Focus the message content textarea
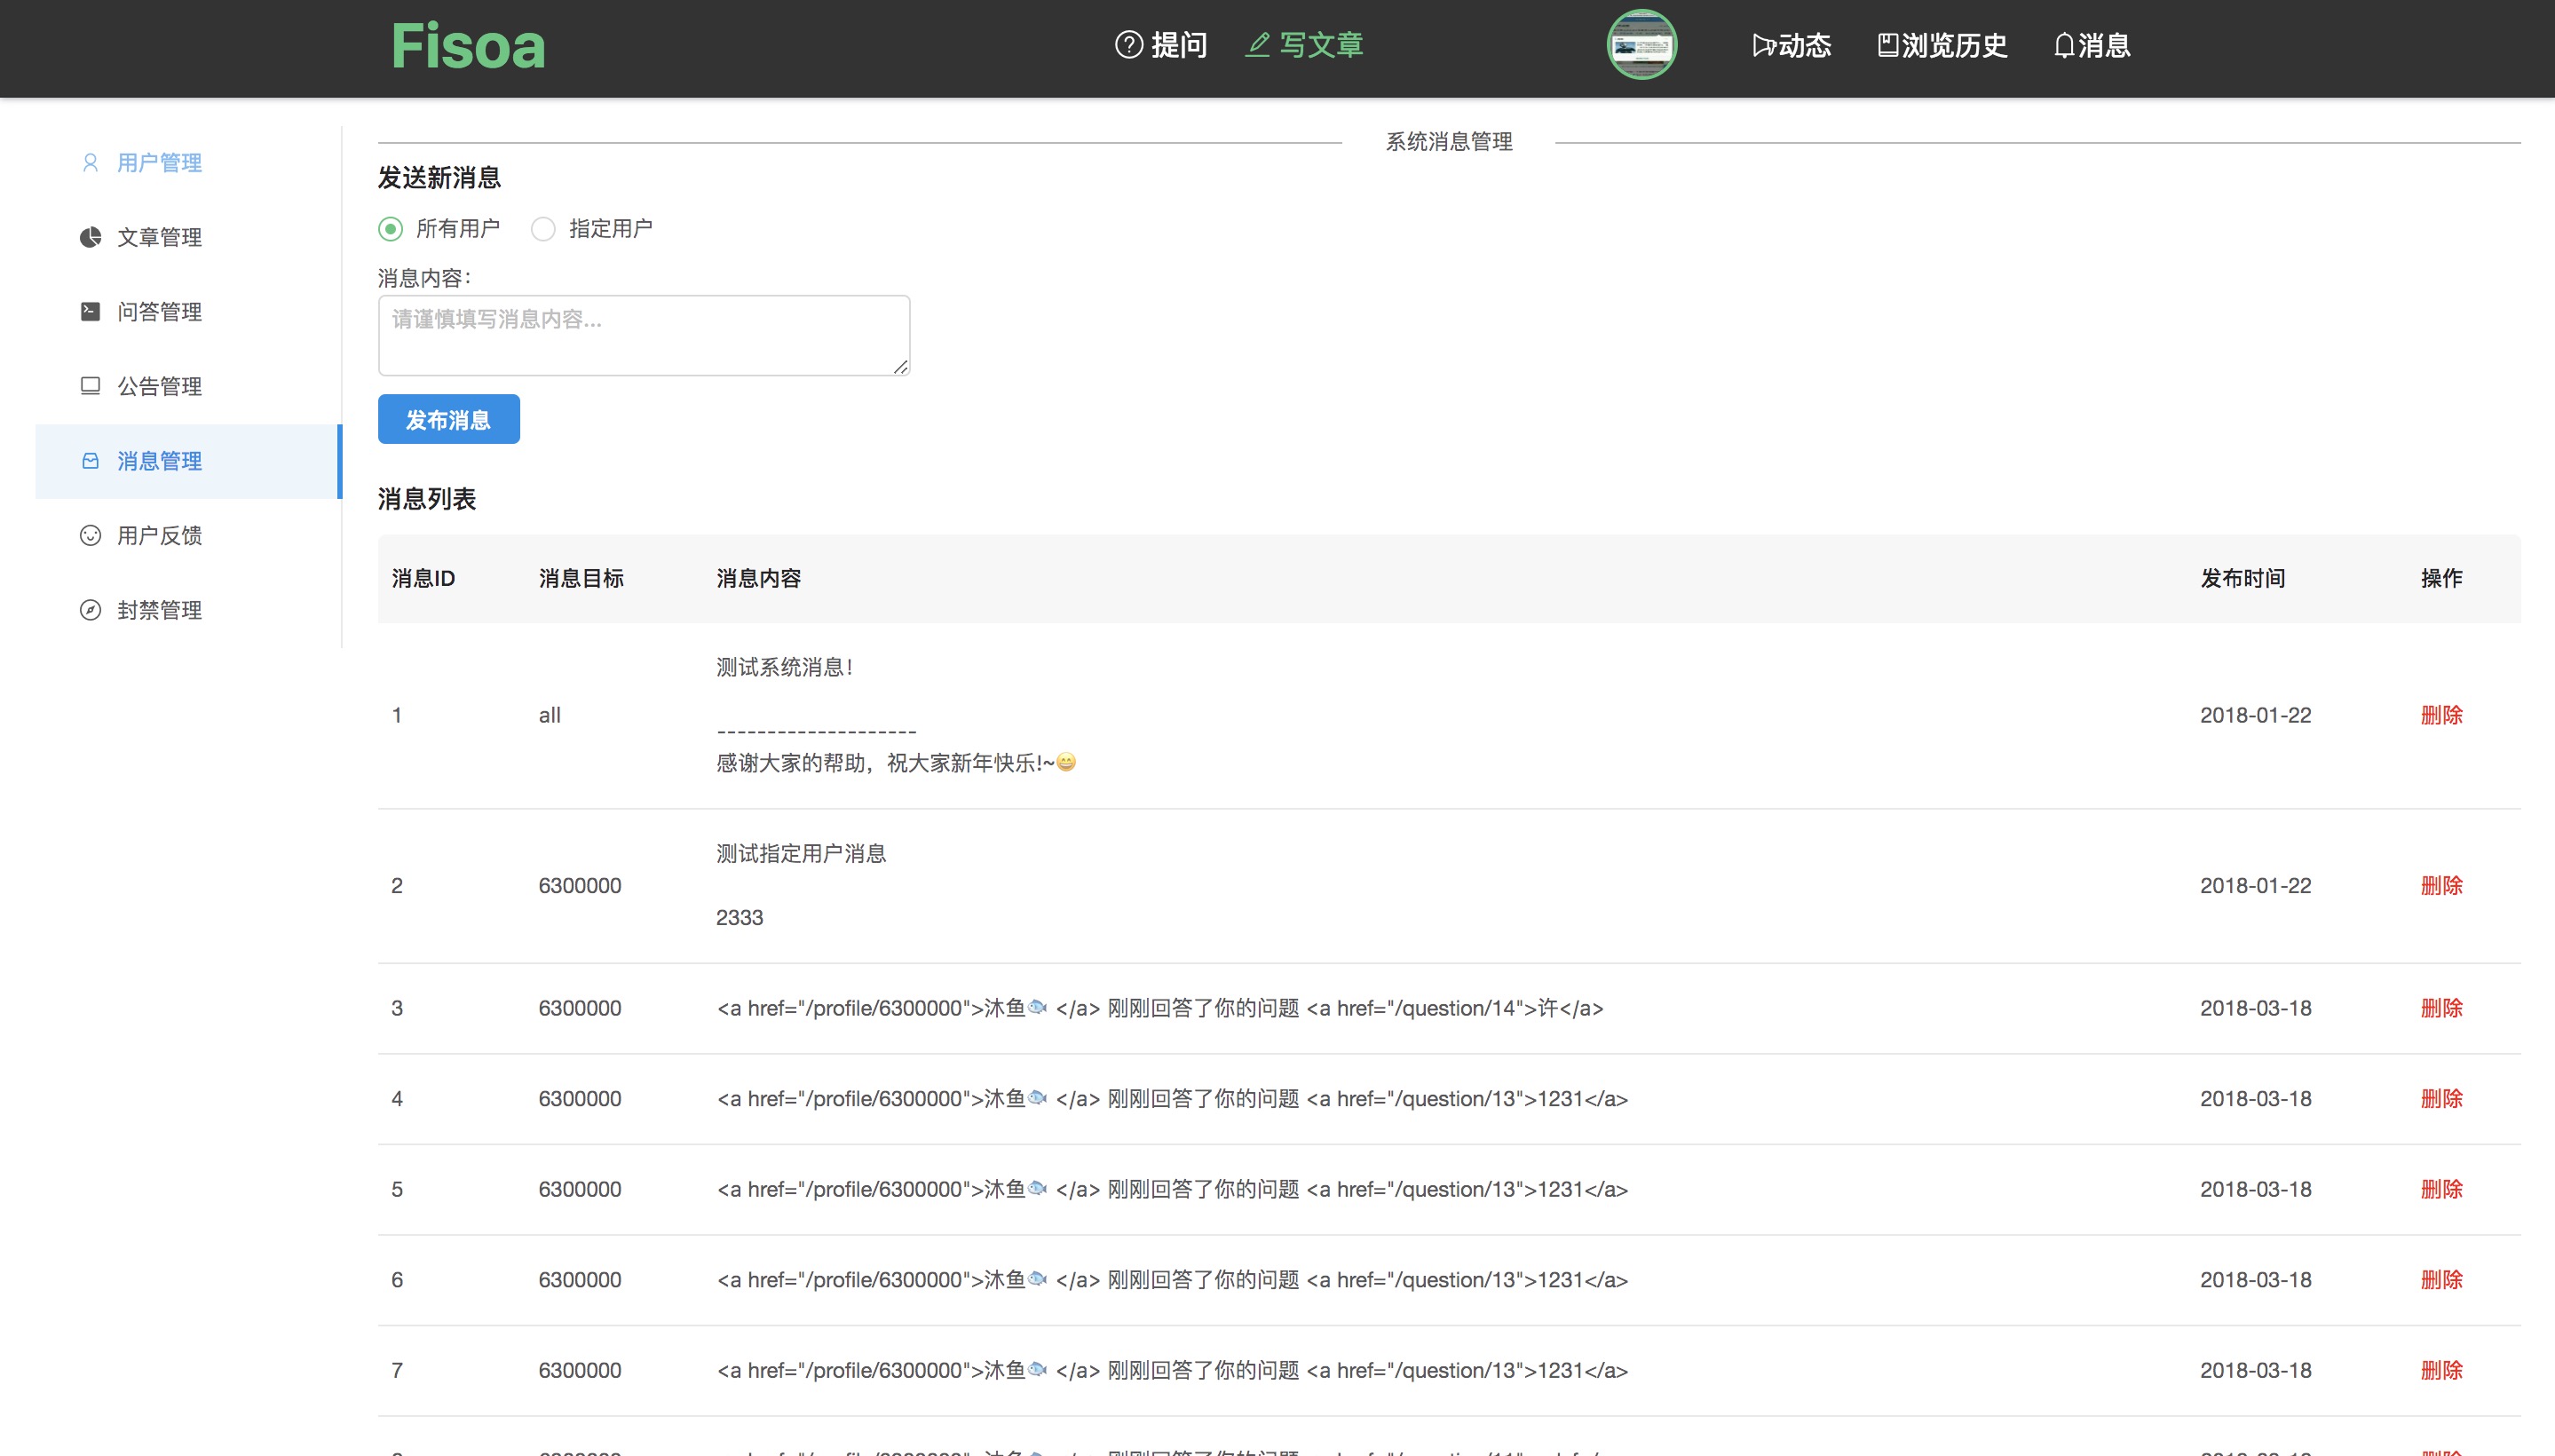The width and height of the screenshot is (2555, 1456). coord(643,335)
